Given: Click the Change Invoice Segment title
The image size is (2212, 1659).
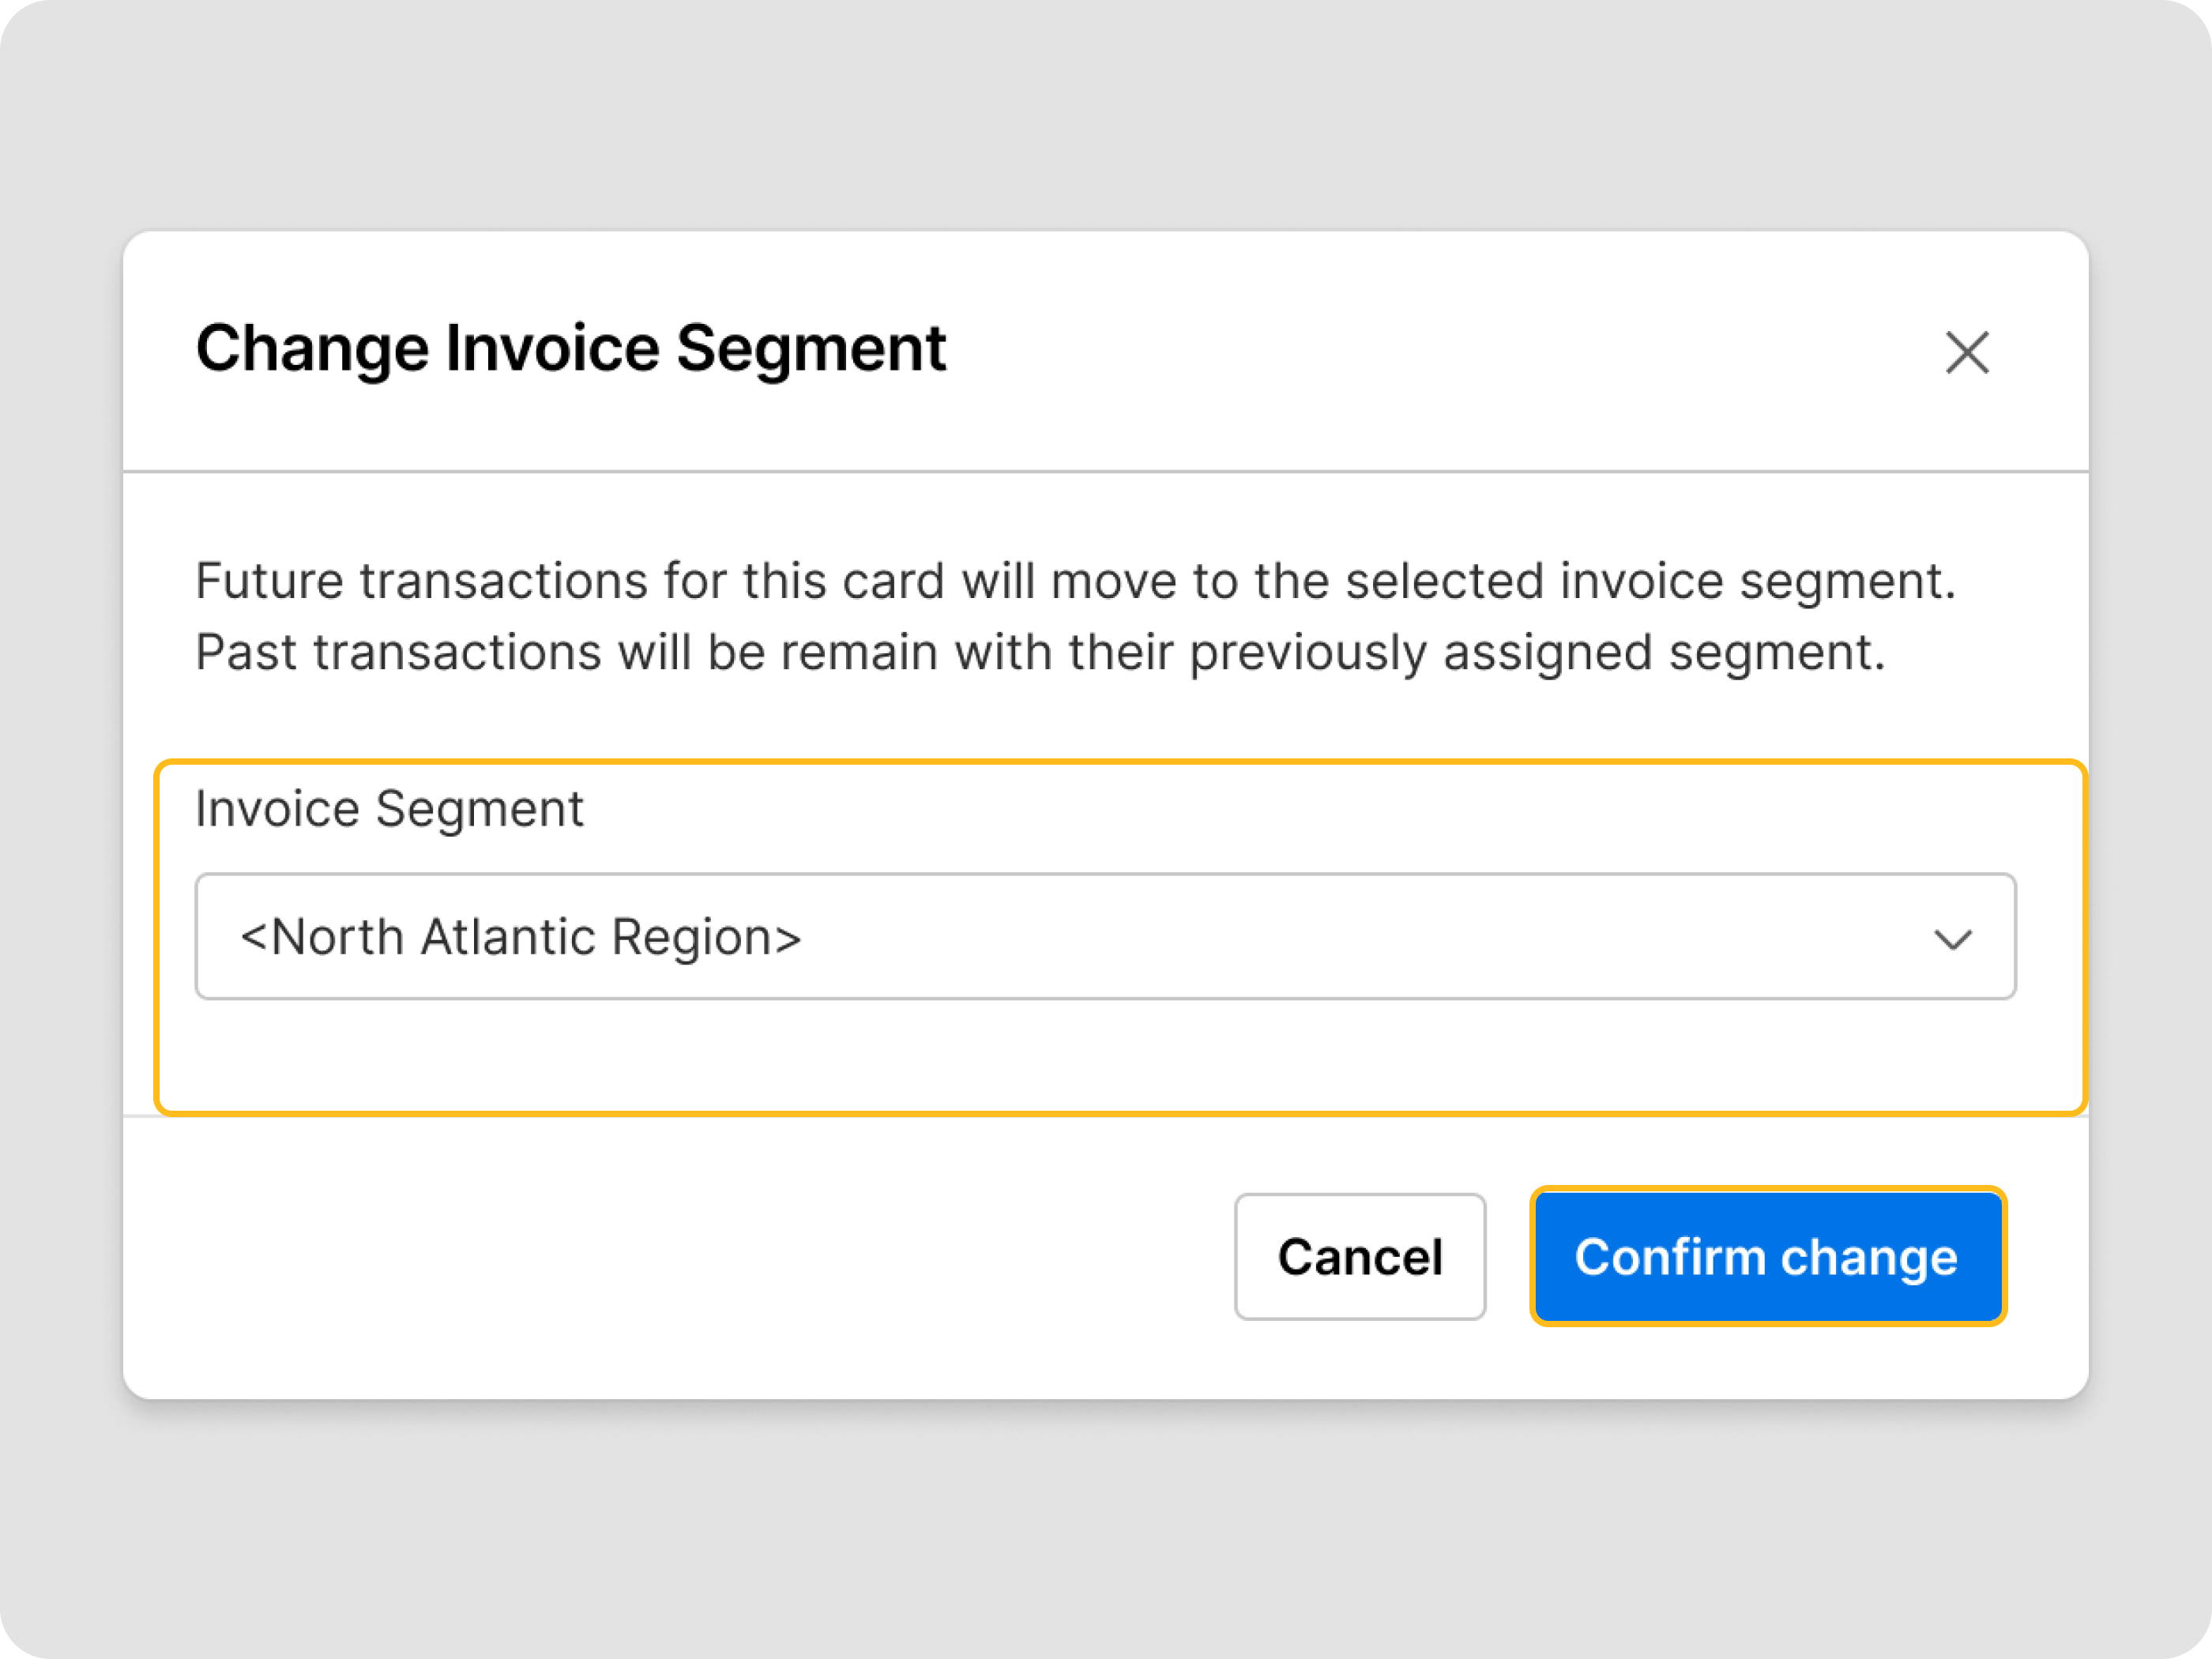Looking at the screenshot, I should pyautogui.click(x=570, y=348).
